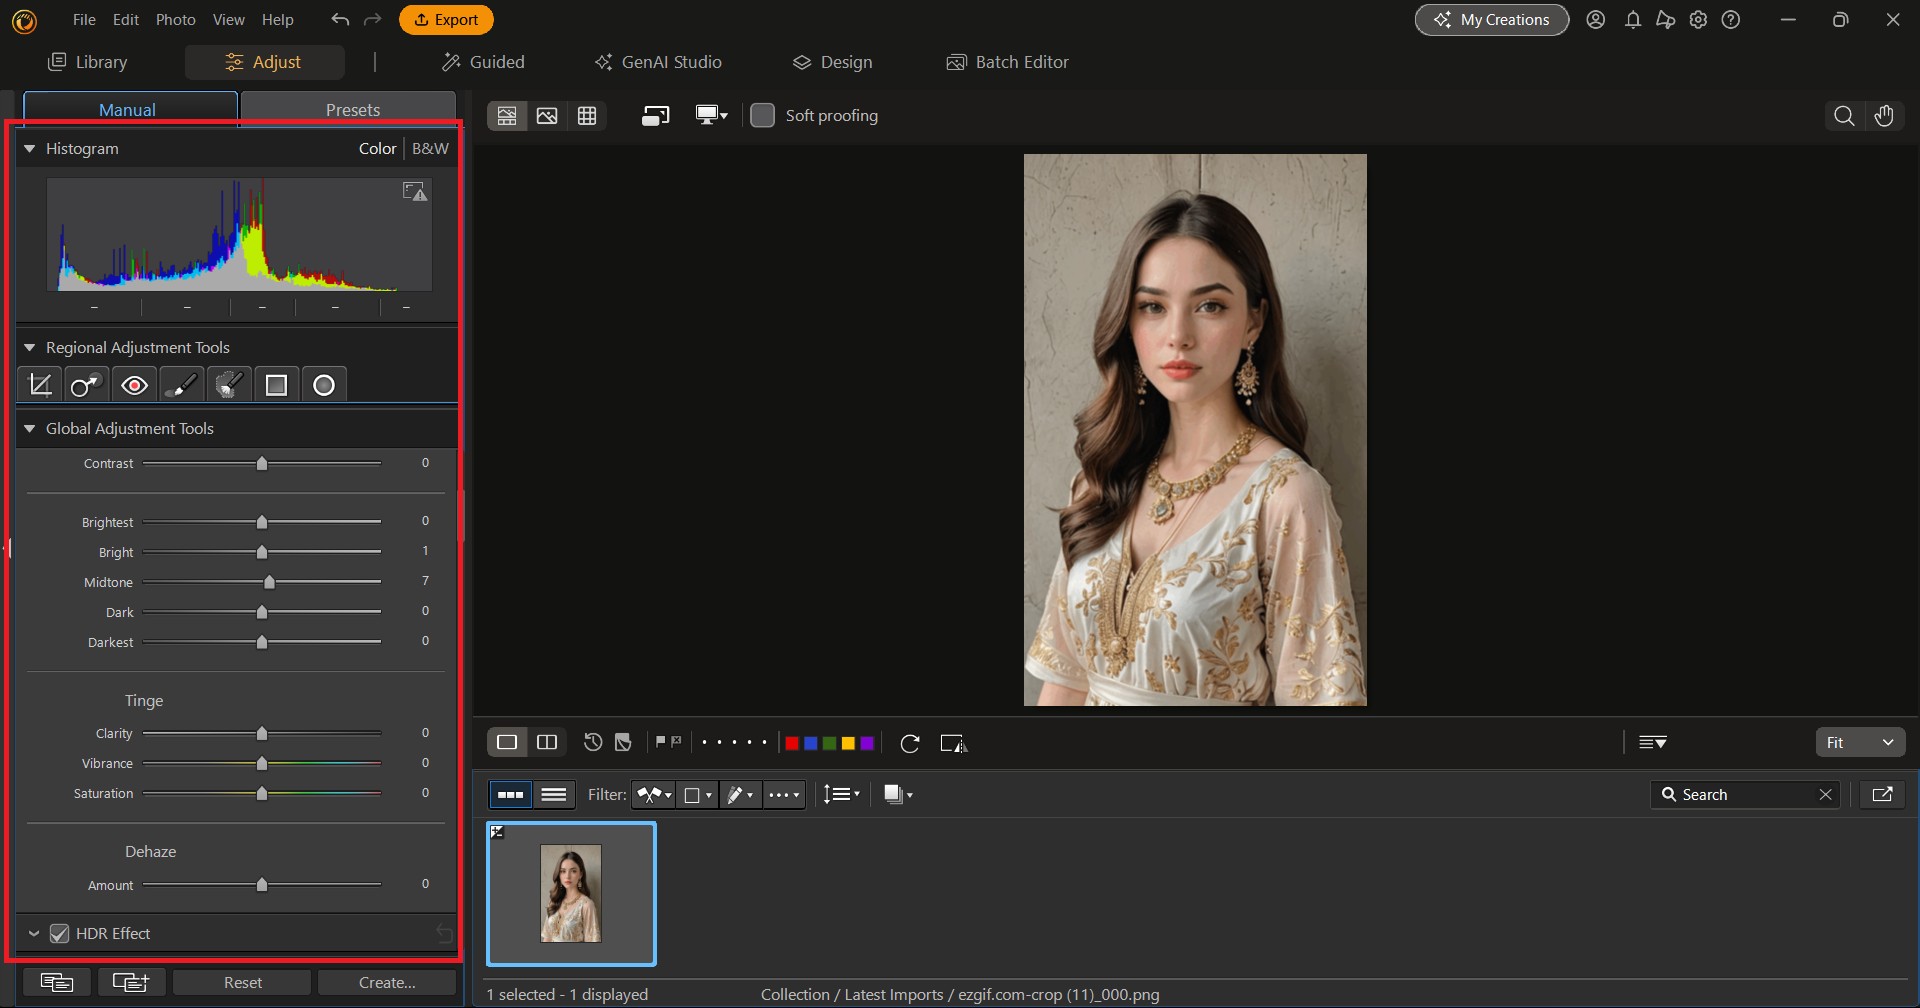Open the grid thumbnail view mode
This screenshot has width=1920, height=1008.
587,115
